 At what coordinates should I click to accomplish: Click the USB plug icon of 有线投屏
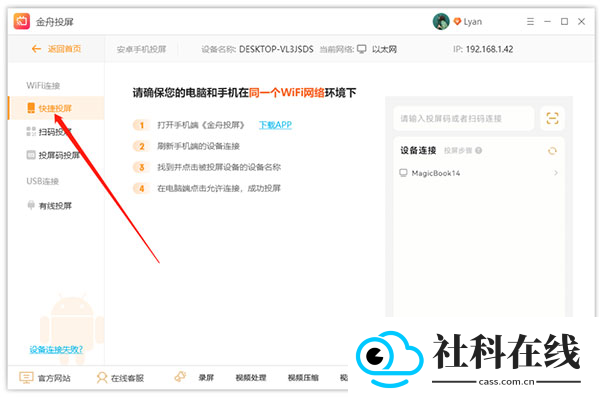coord(31,205)
